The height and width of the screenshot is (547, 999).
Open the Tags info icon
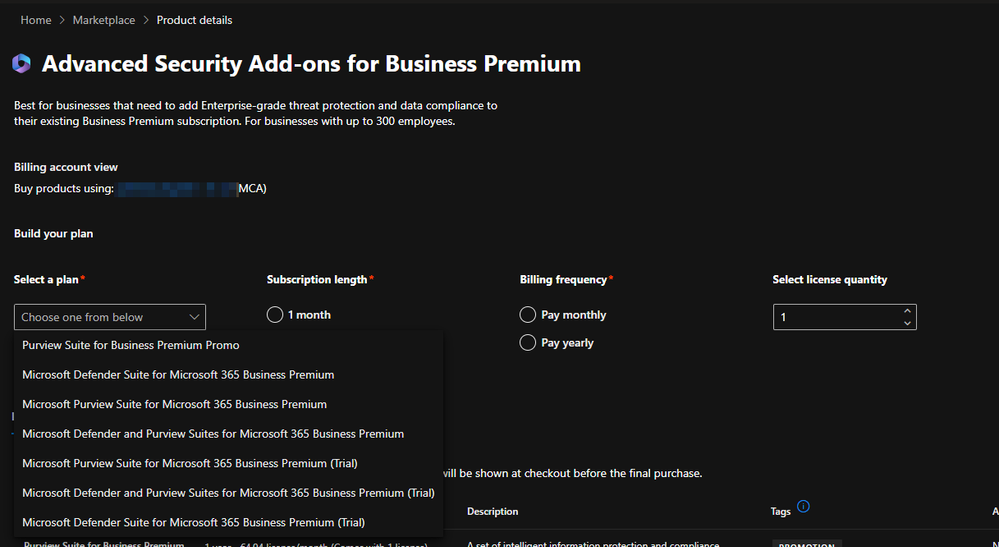(x=803, y=507)
